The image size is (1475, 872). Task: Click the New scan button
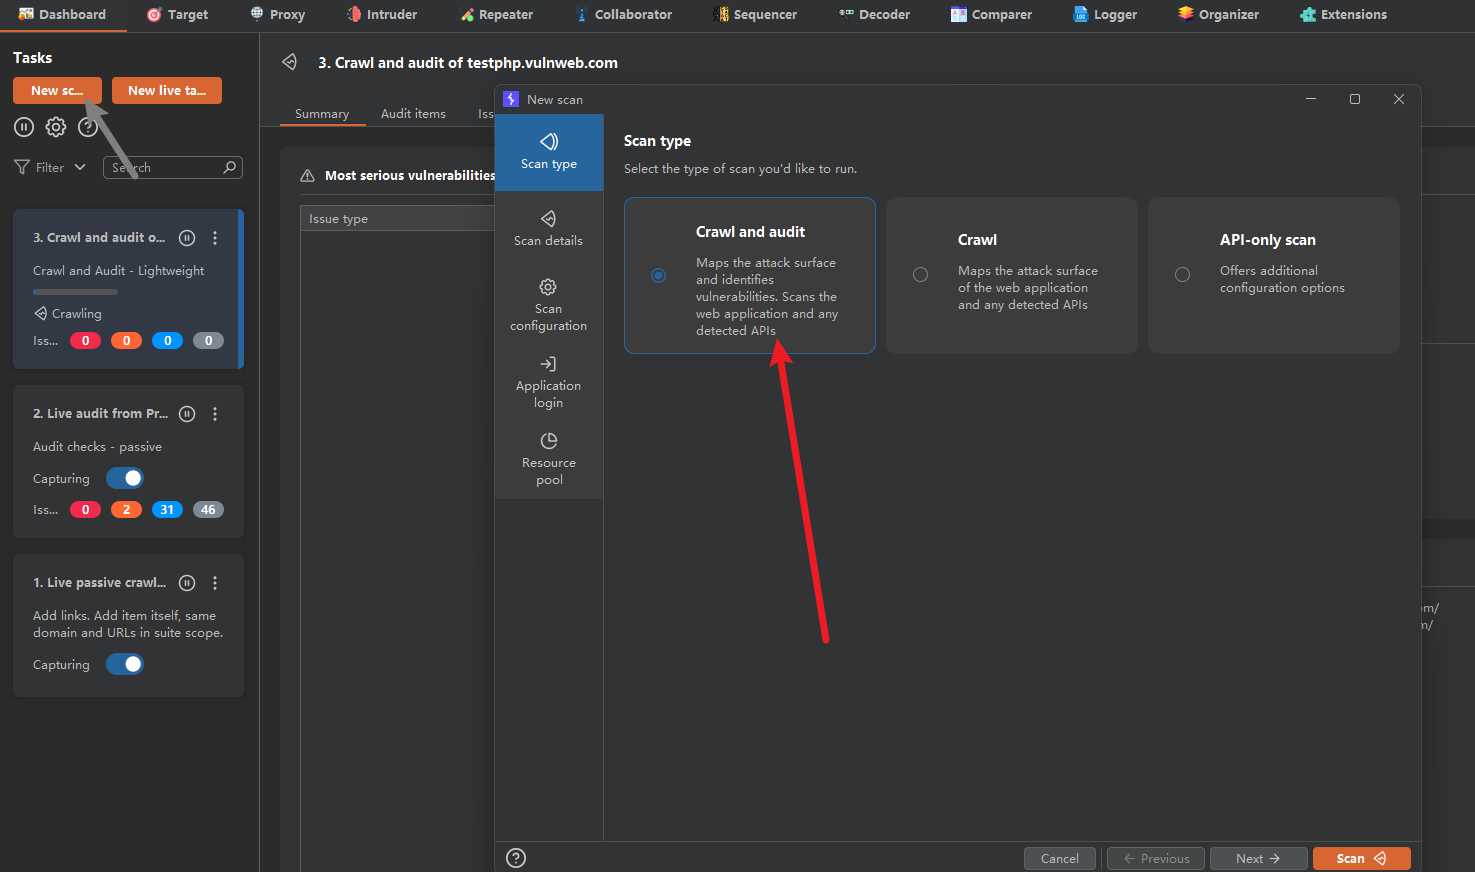pos(57,90)
